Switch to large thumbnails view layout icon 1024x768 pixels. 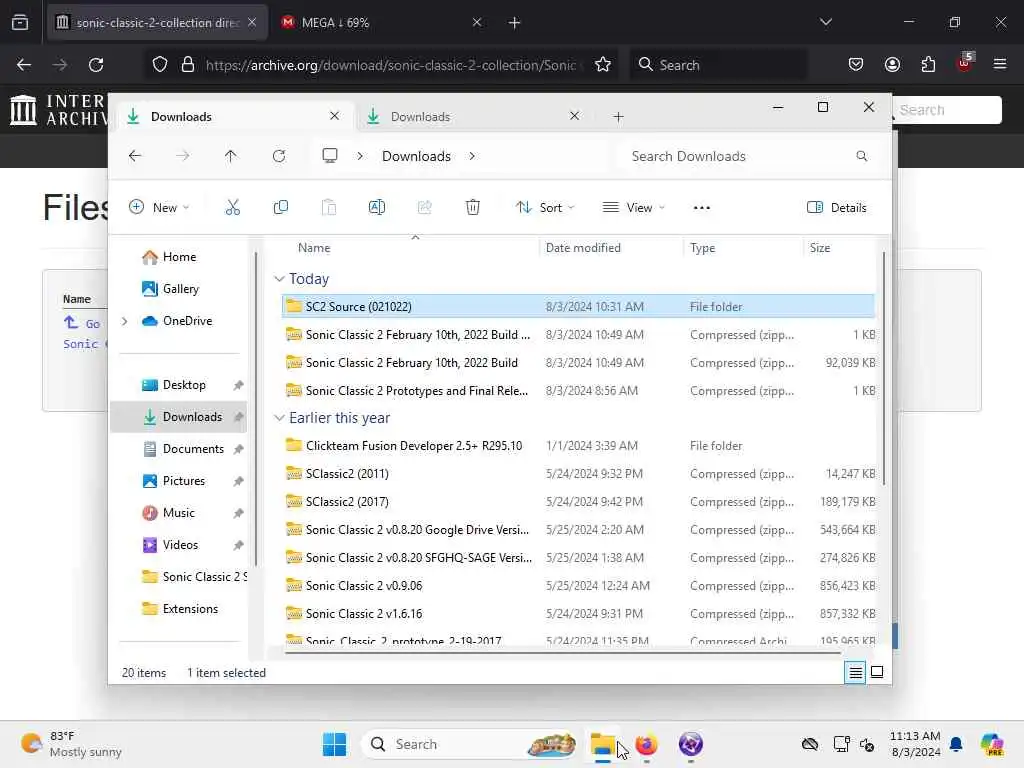877,672
